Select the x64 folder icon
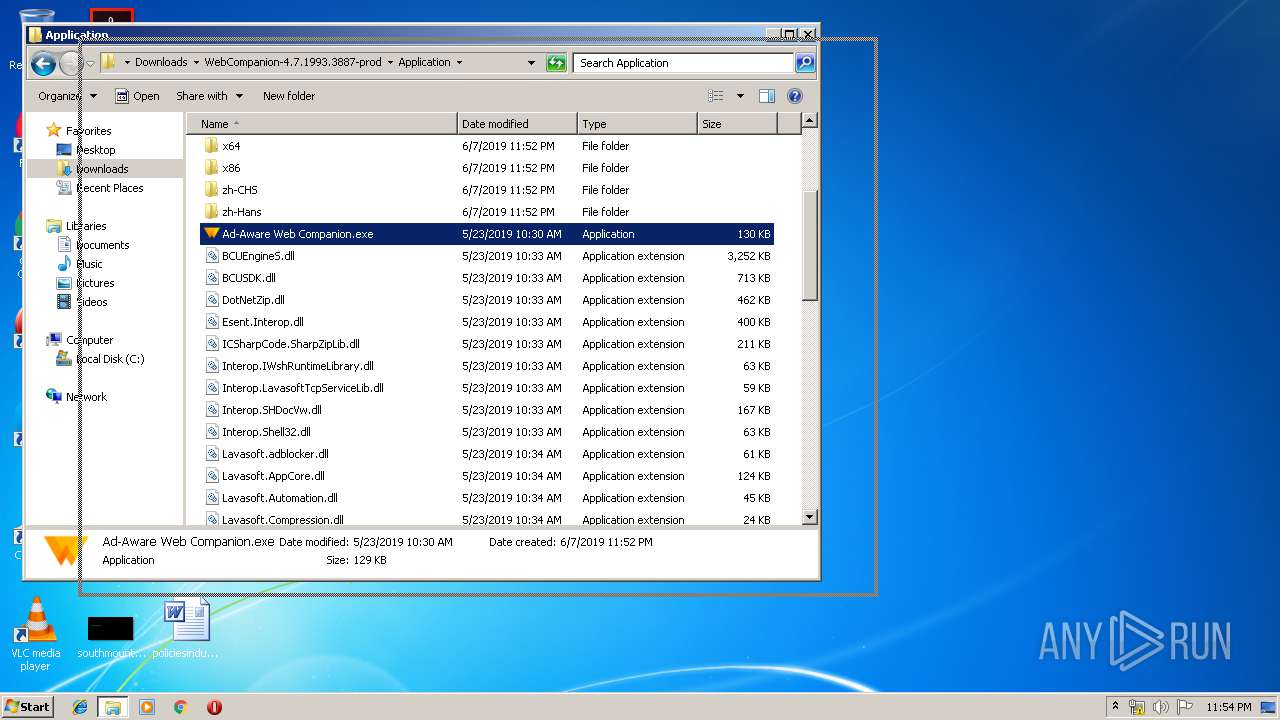This screenshot has height=720, width=1280. [x=211, y=146]
